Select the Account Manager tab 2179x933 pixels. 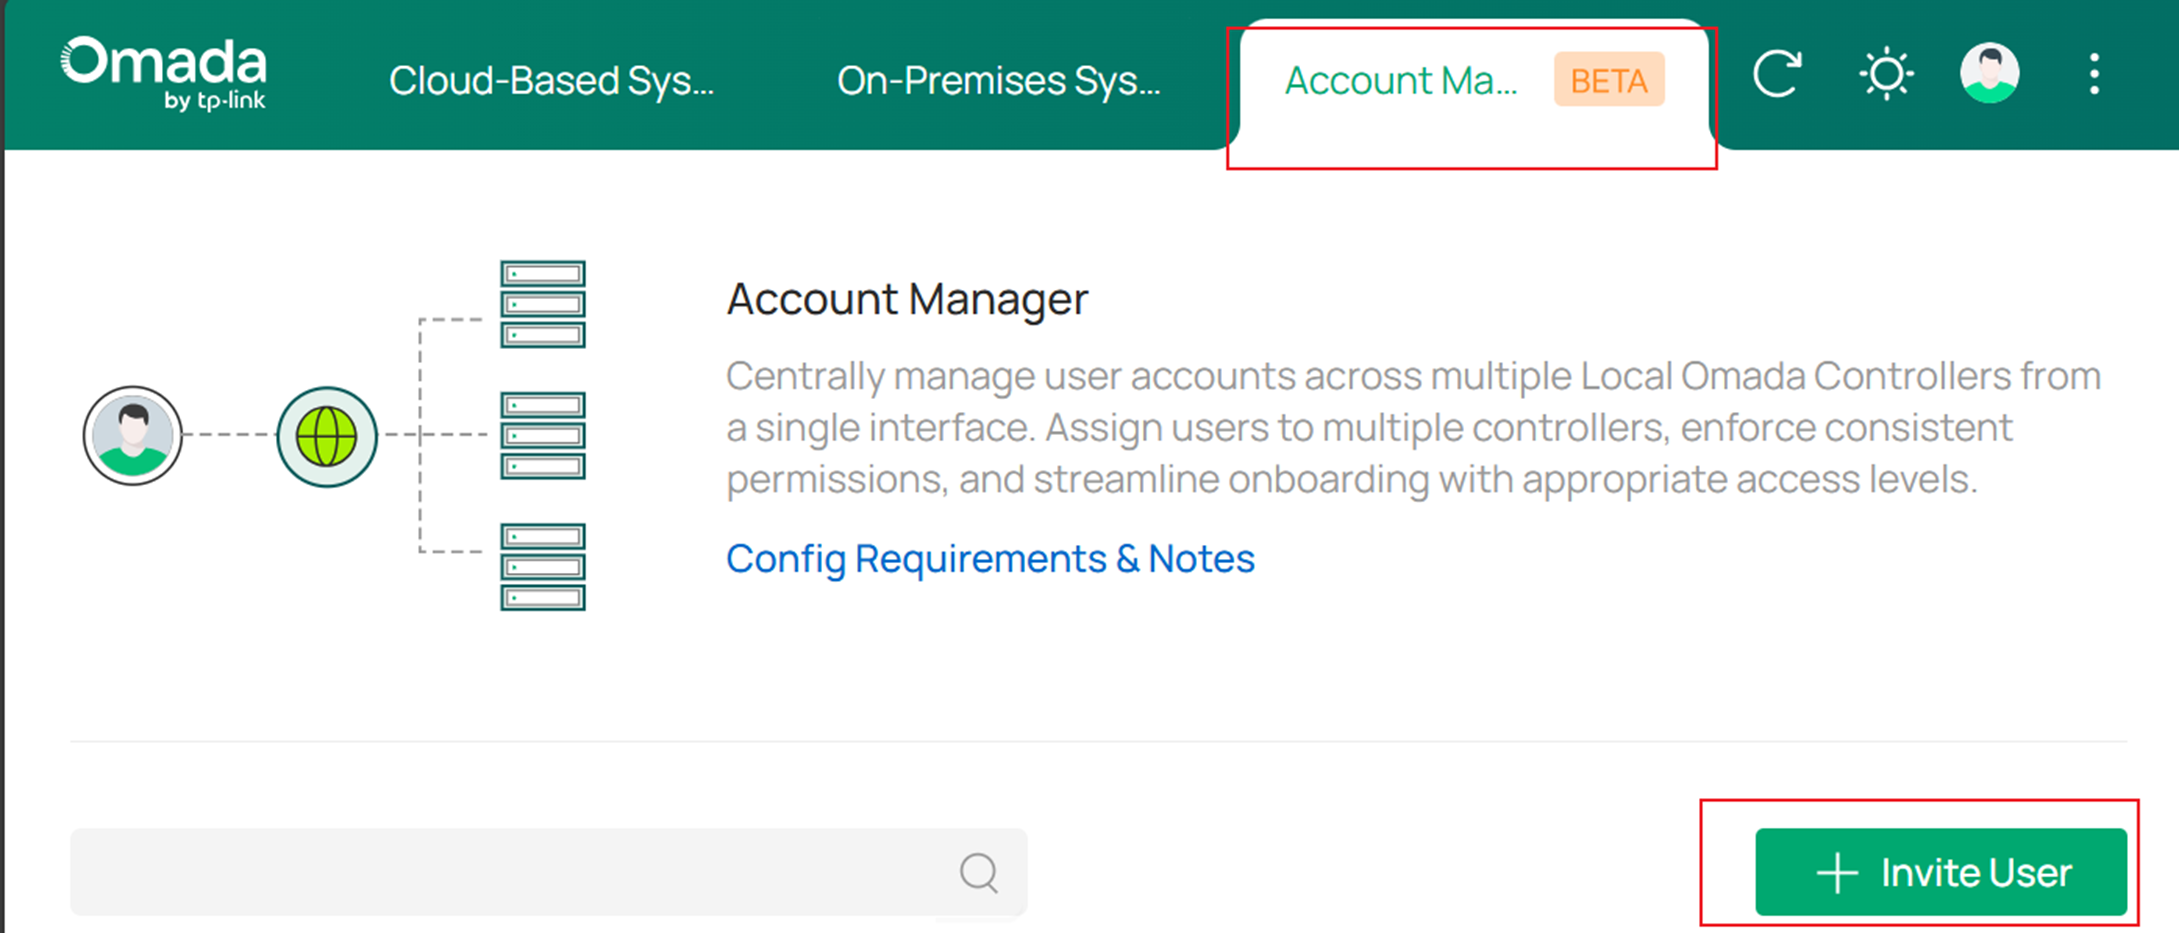pos(1402,80)
